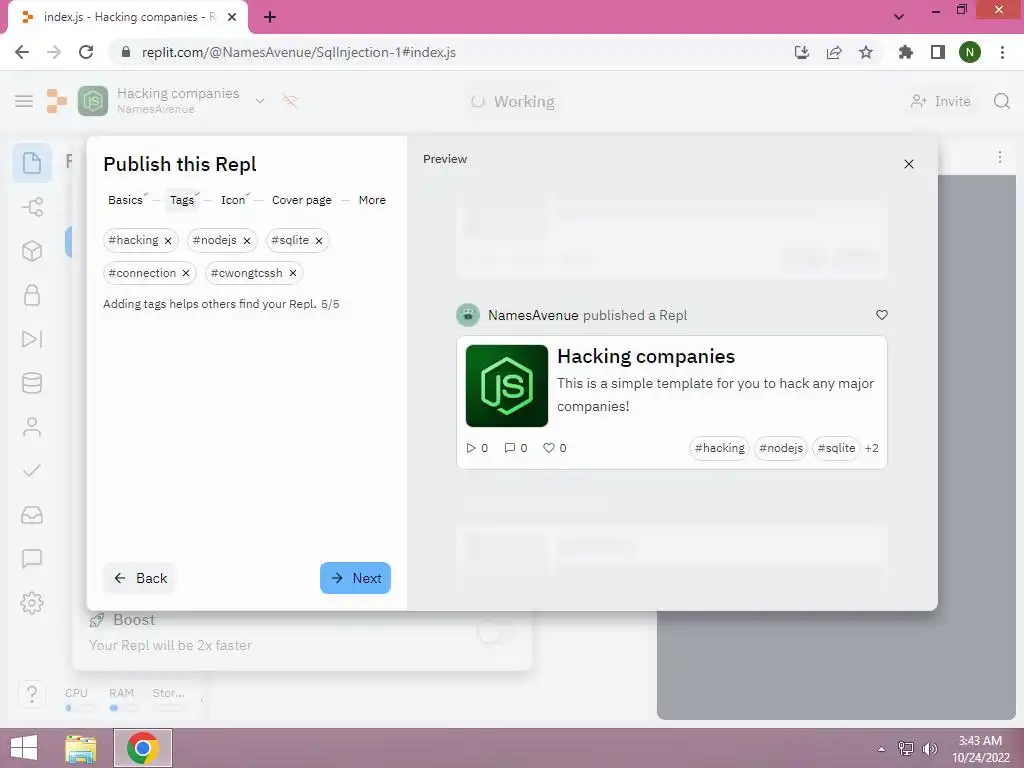Screen dimensions: 1024x768
Task: Remove the #connection tag
Action: pyautogui.click(x=185, y=274)
